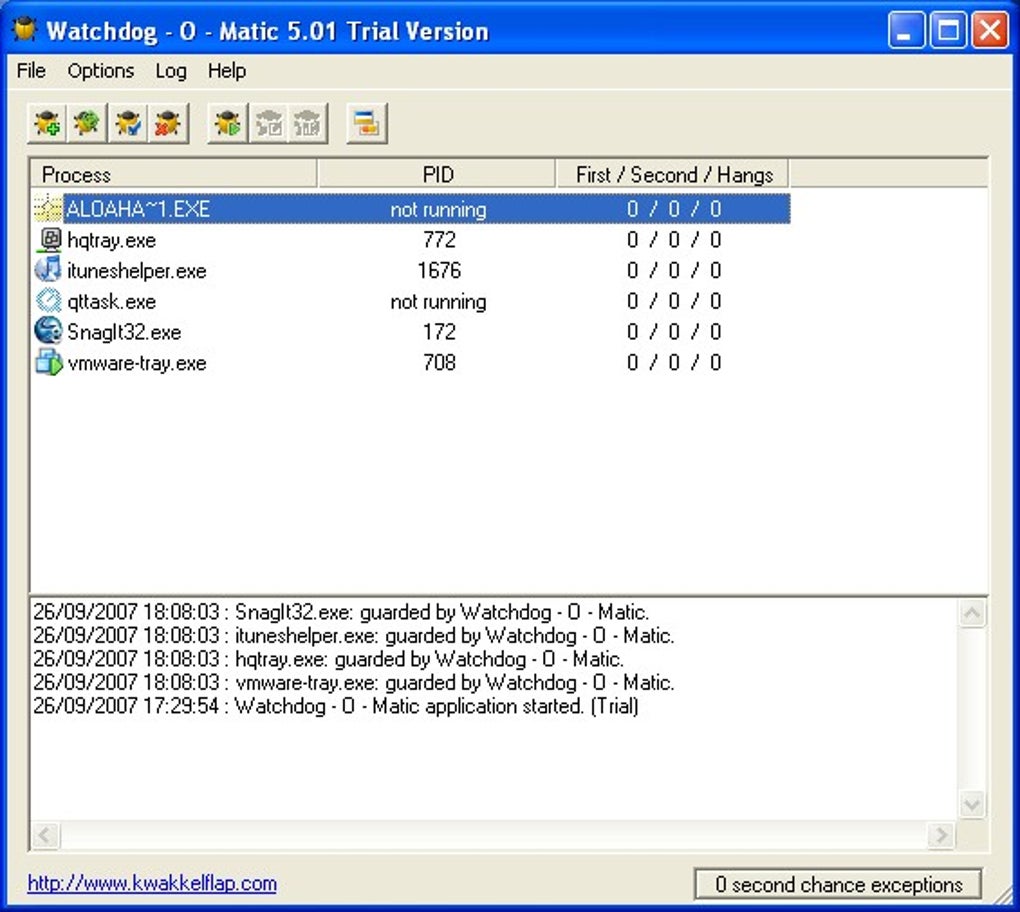Click log line about SnagIt32.exe guarded
Screen dimensions: 1020x912
pyautogui.click(x=341, y=611)
